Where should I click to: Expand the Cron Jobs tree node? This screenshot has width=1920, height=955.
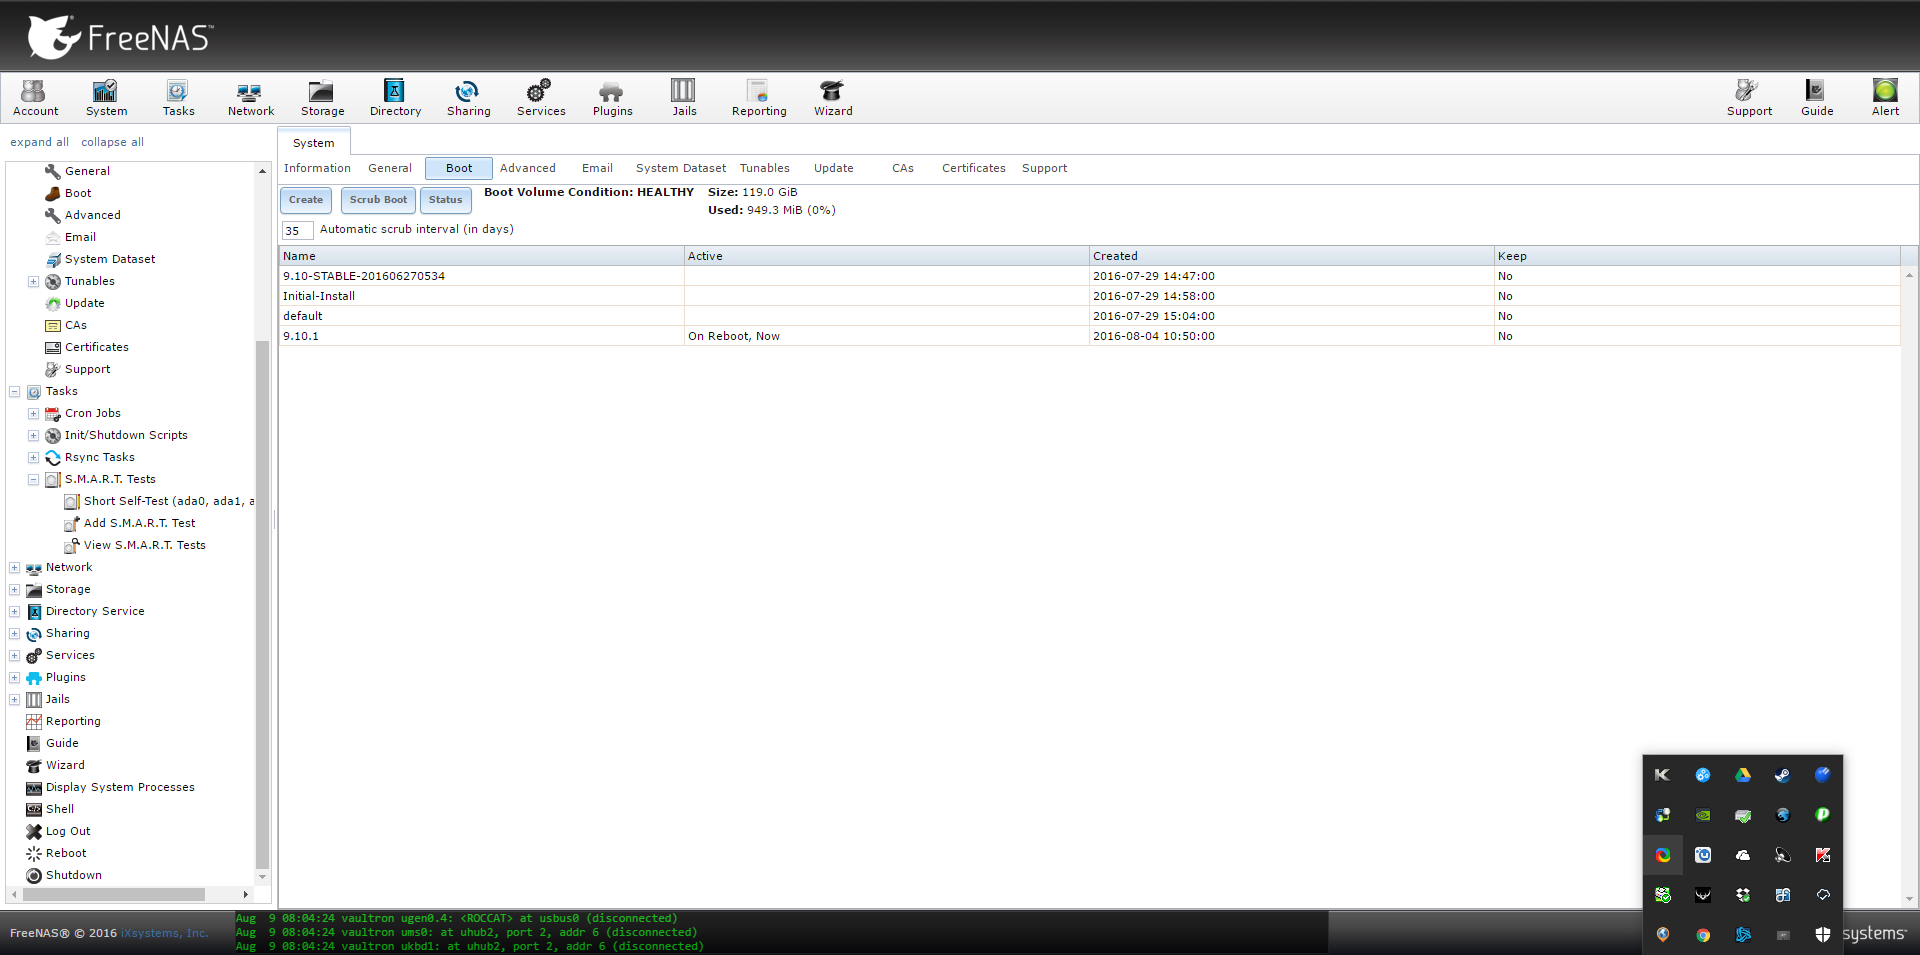[x=33, y=414]
